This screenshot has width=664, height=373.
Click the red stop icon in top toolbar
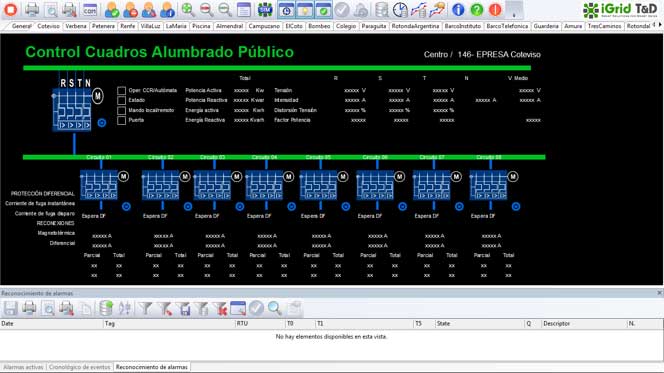pos(11,10)
